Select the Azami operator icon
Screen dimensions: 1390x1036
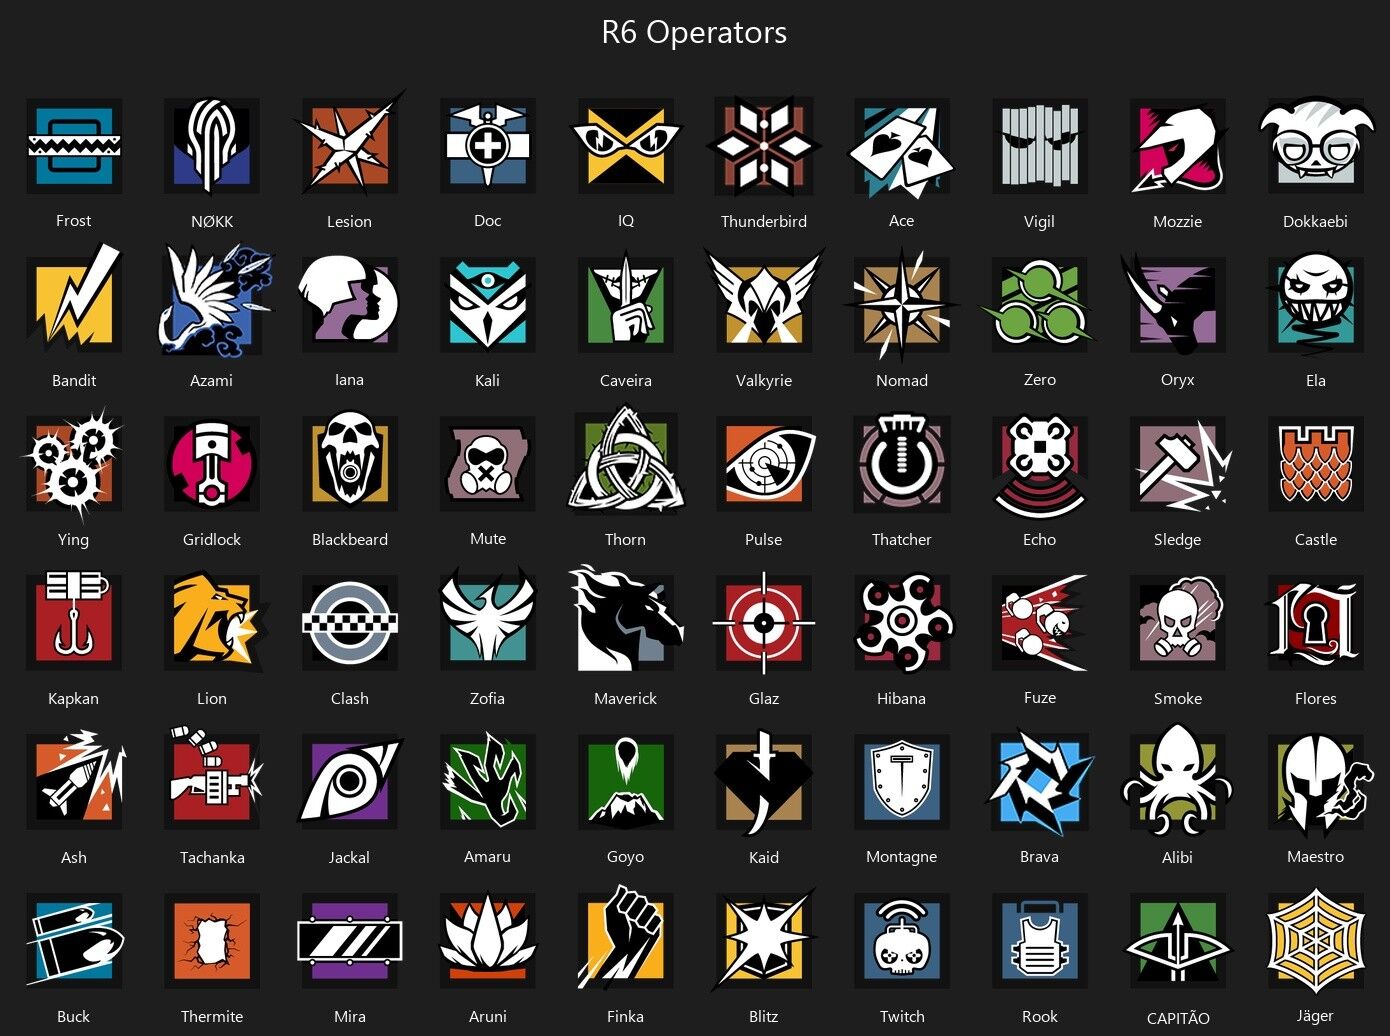point(214,302)
